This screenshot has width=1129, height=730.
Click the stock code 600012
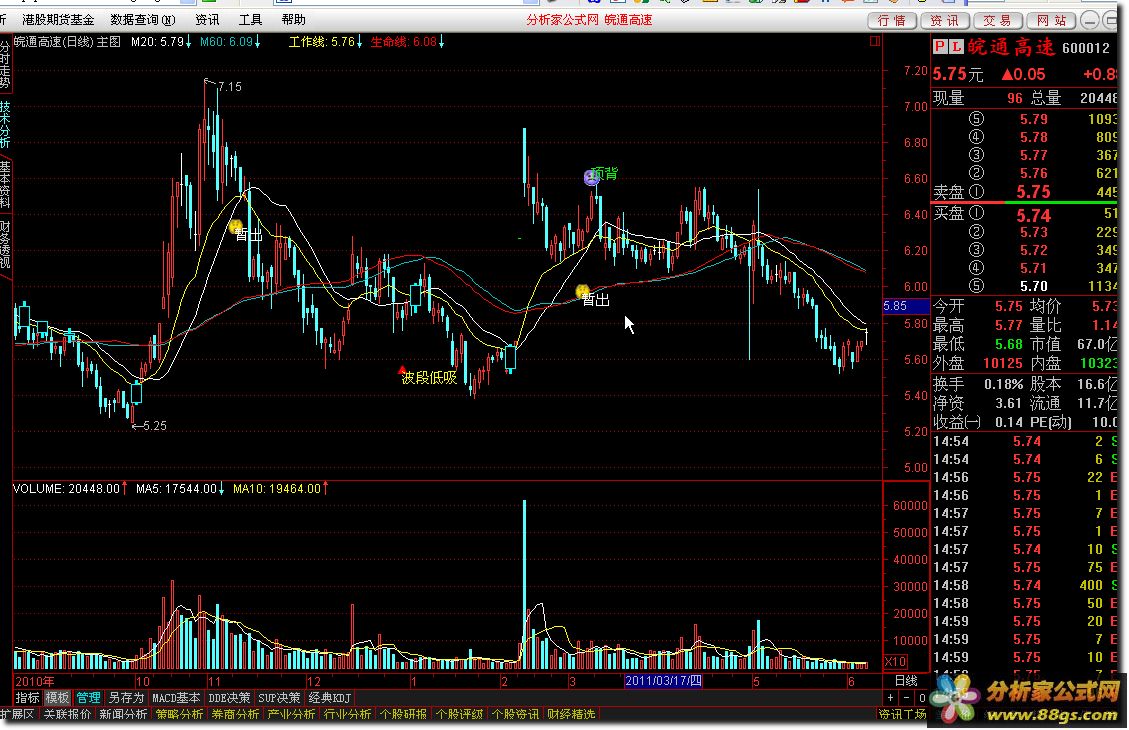pyautogui.click(x=1086, y=48)
